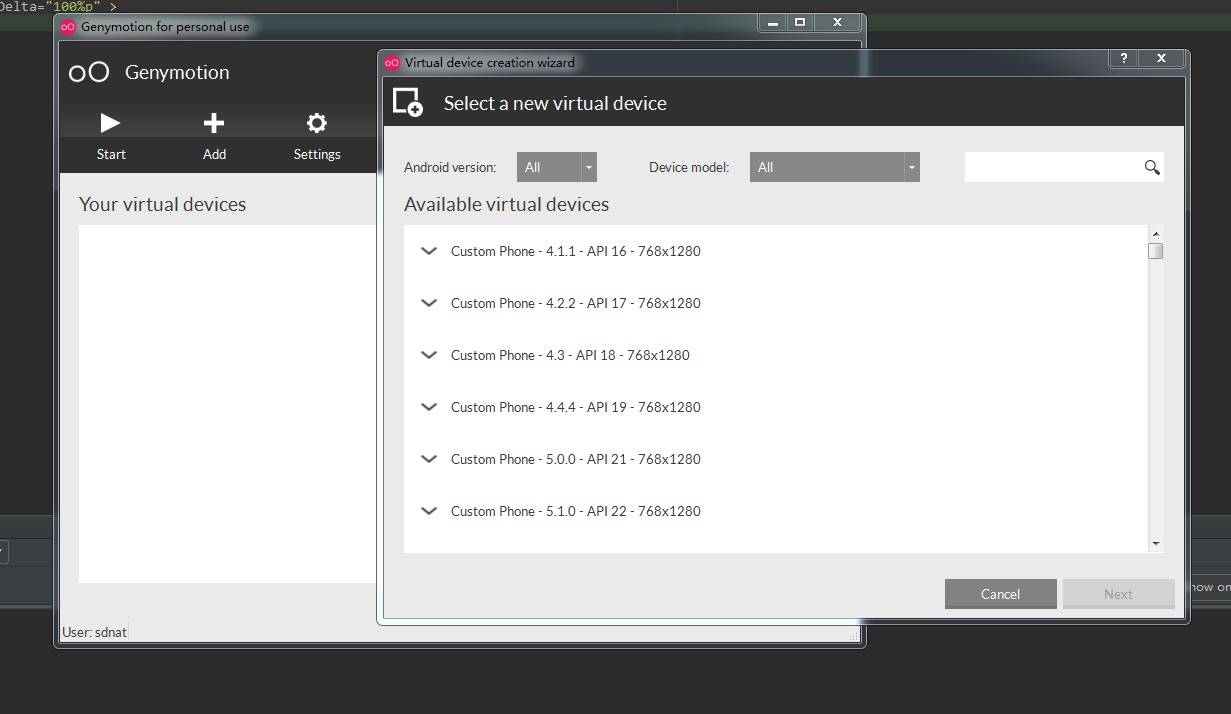Cancel the virtual device creation wizard

coord(1000,593)
